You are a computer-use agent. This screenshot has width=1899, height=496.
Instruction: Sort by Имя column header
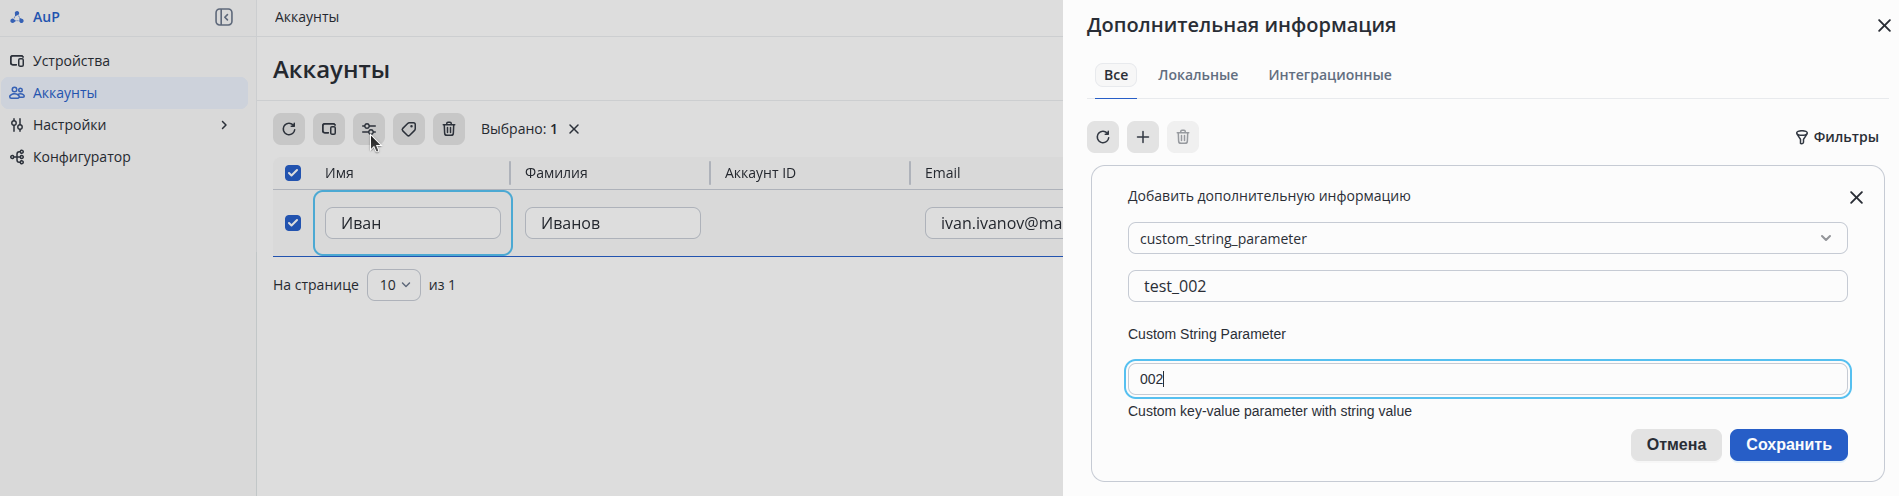(x=339, y=173)
